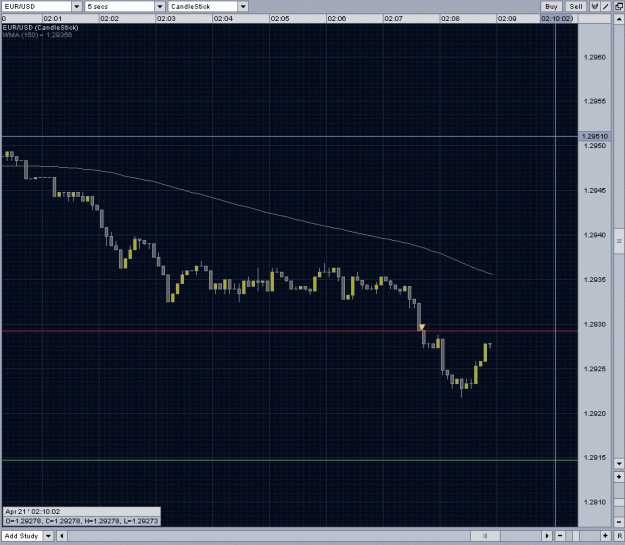Select the chart-pattern drawing tool icon
Screen dimensions: 625x545
(x=595, y=6)
